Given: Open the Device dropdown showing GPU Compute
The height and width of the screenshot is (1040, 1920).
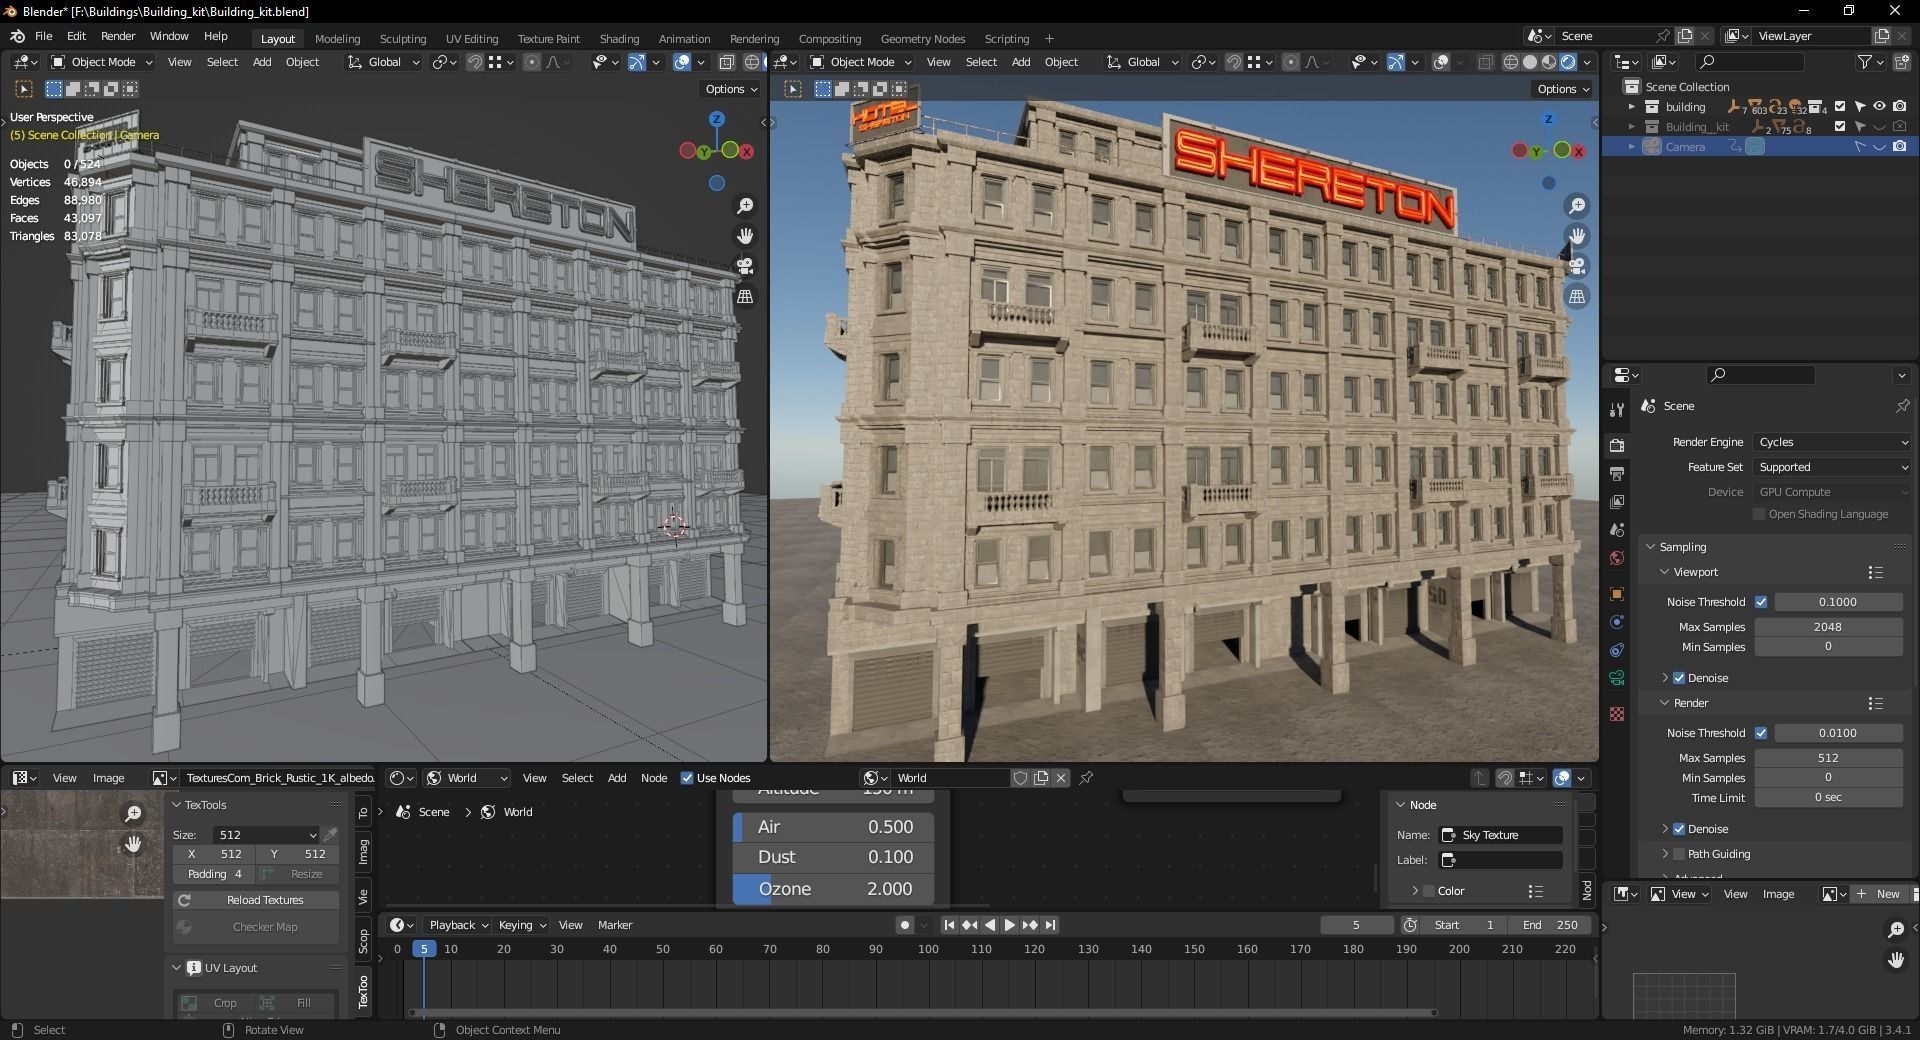Looking at the screenshot, I should (x=1830, y=491).
